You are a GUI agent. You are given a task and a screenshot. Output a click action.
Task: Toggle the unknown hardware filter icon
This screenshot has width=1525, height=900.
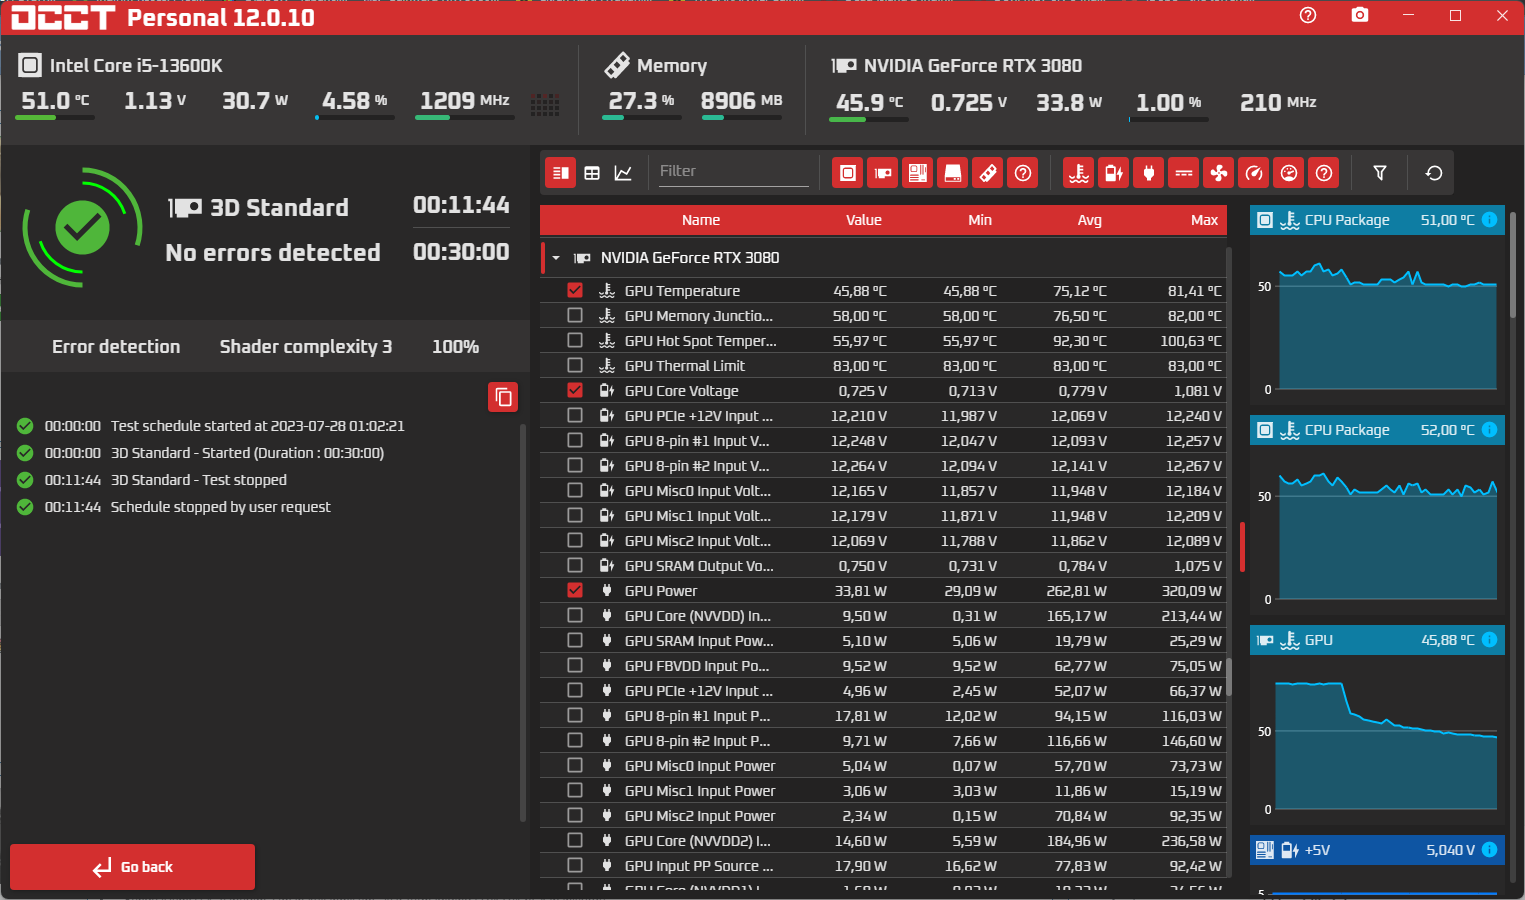[1023, 173]
